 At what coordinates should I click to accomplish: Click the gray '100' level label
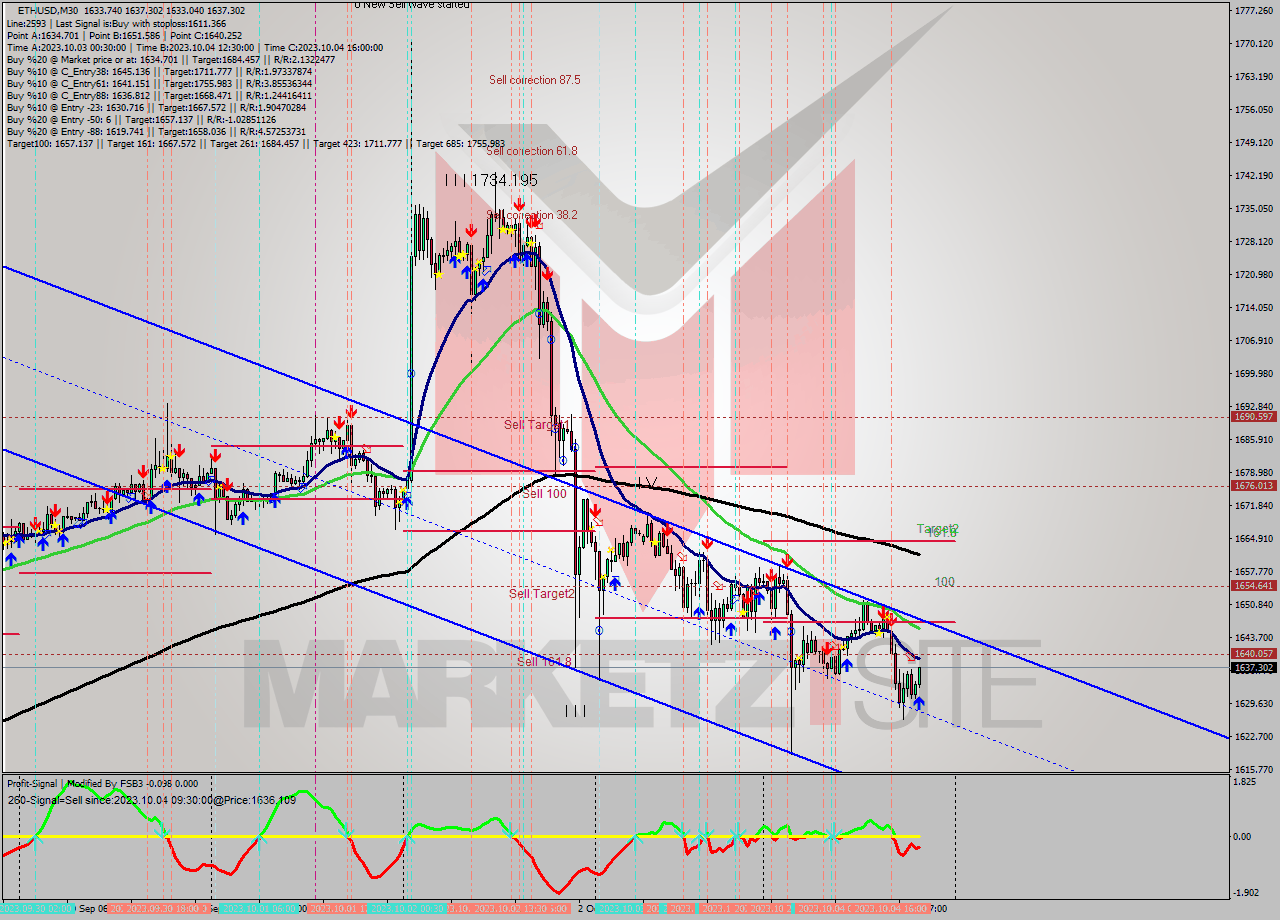pos(944,581)
